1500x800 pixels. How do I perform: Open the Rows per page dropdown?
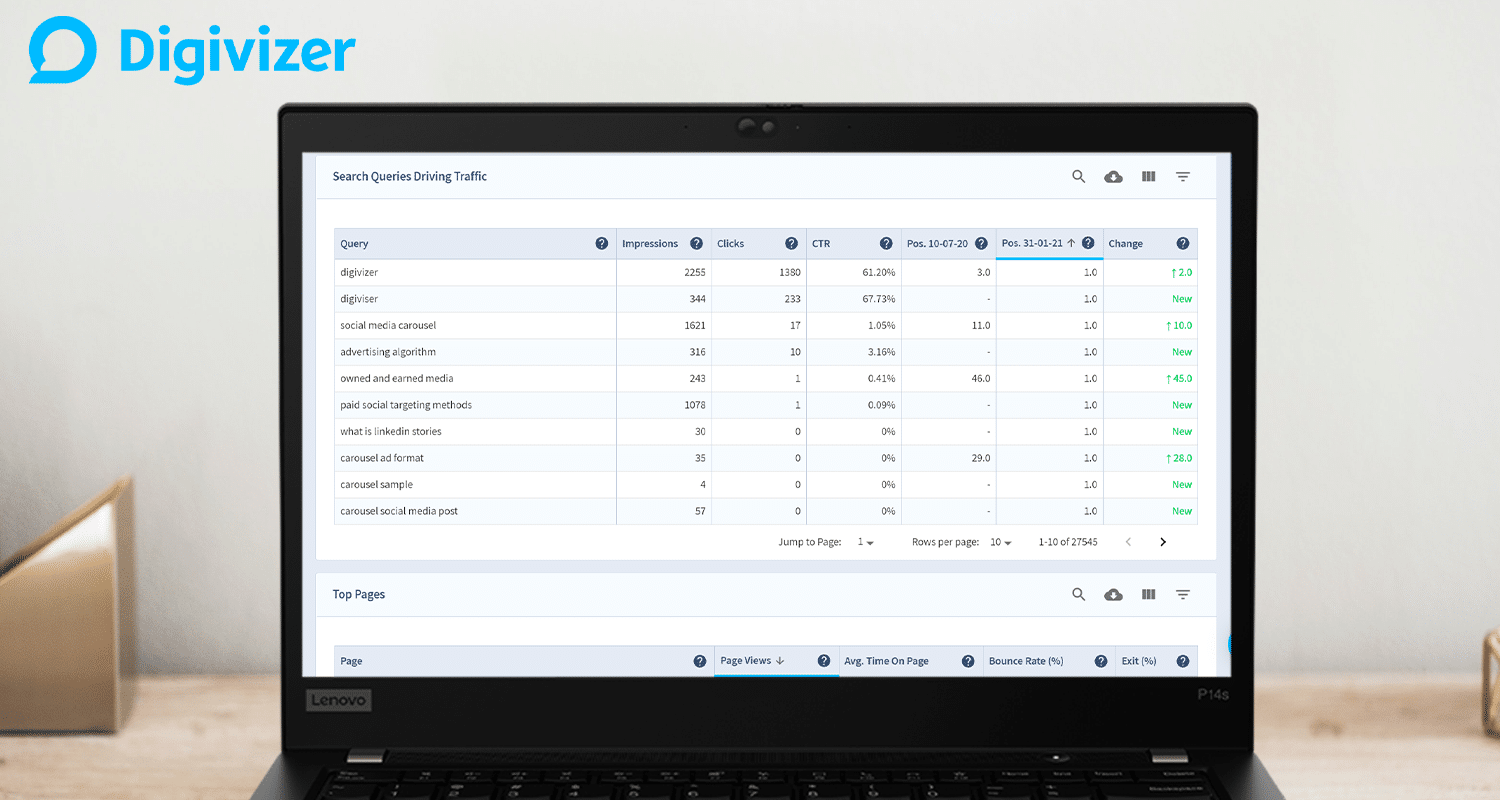coord(1001,542)
